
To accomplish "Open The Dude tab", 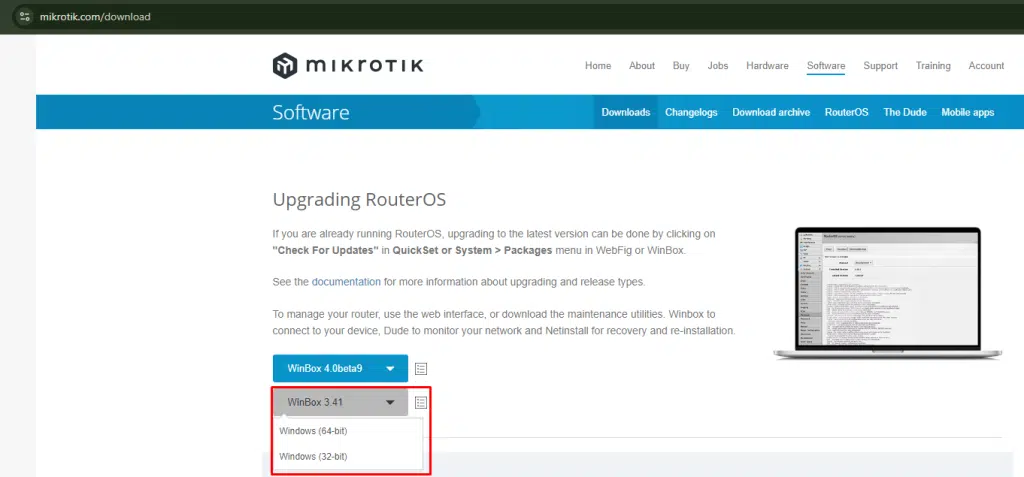I will coord(905,112).
